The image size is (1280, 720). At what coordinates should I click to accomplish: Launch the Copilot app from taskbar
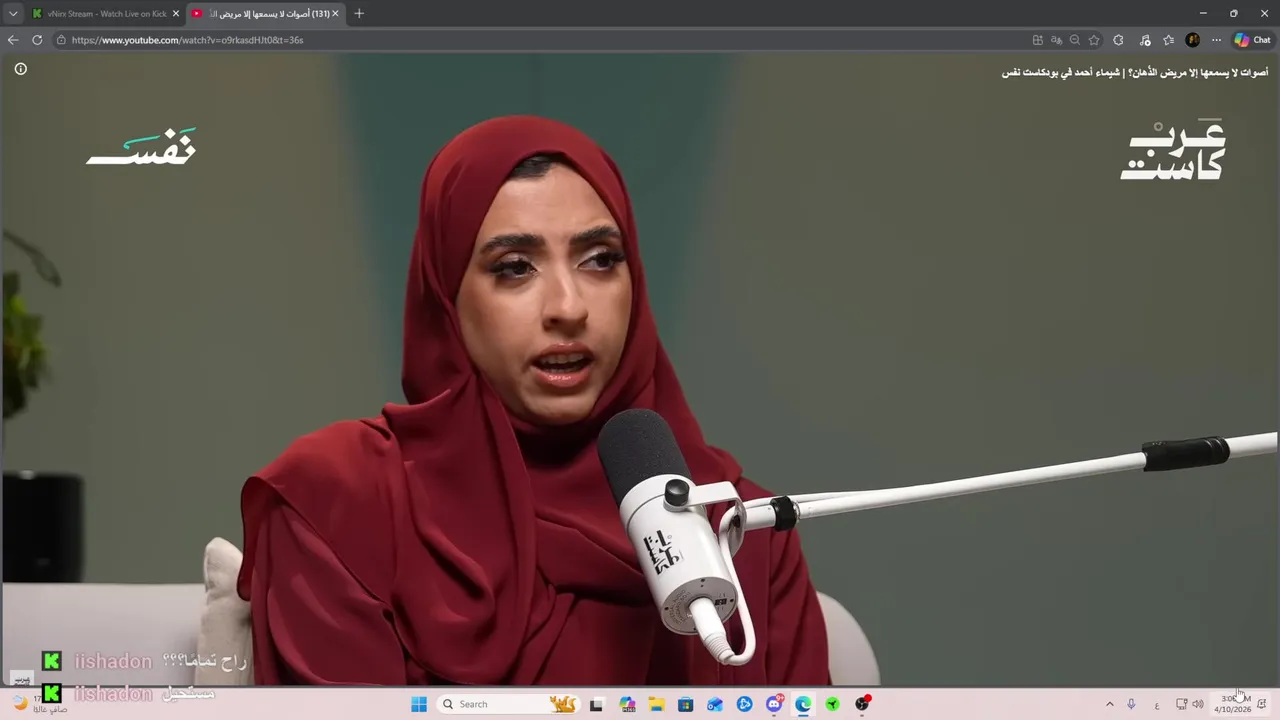click(627, 704)
